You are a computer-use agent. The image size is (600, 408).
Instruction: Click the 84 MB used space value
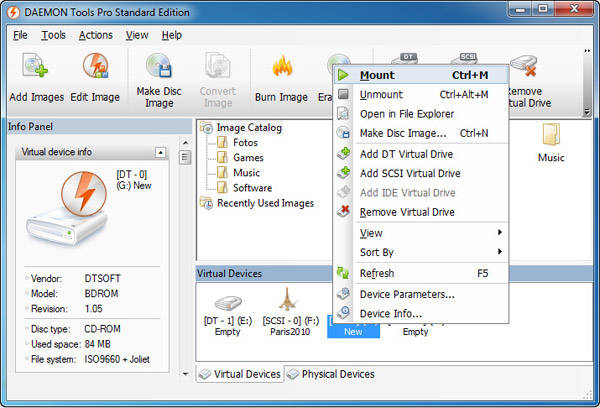click(98, 344)
